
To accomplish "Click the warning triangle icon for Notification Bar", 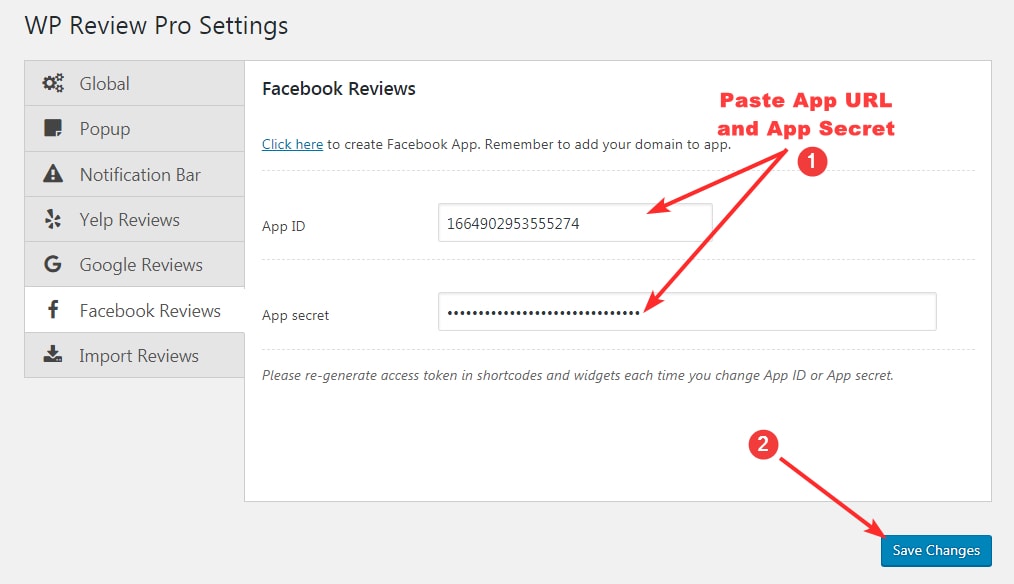I will (x=53, y=175).
